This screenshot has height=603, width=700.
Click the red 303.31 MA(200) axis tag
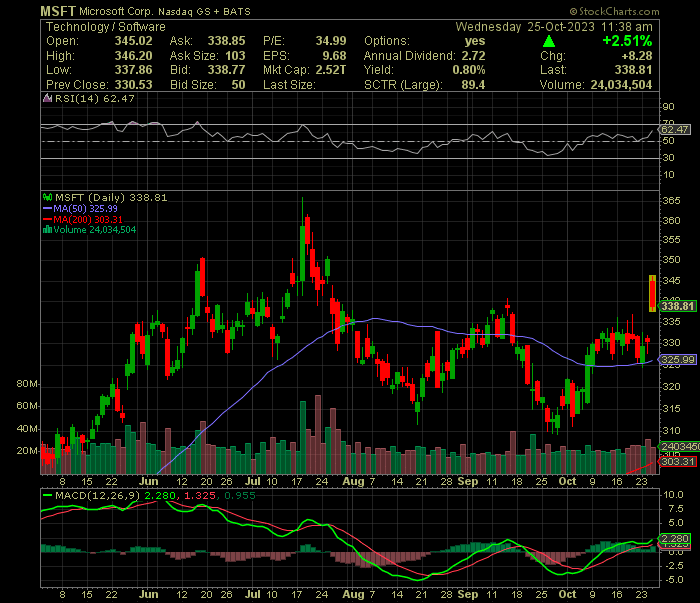(x=678, y=462)
